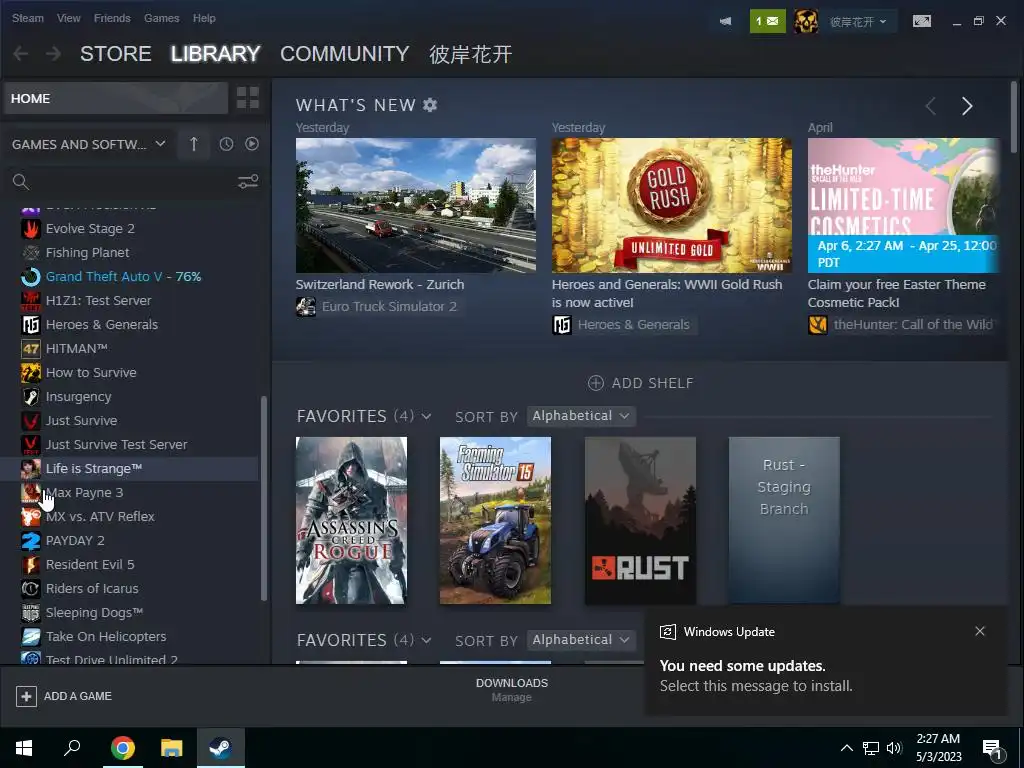The image size is (1024, 768).
Task: Open the Friends menu
Action: click(x=112, y=18)
